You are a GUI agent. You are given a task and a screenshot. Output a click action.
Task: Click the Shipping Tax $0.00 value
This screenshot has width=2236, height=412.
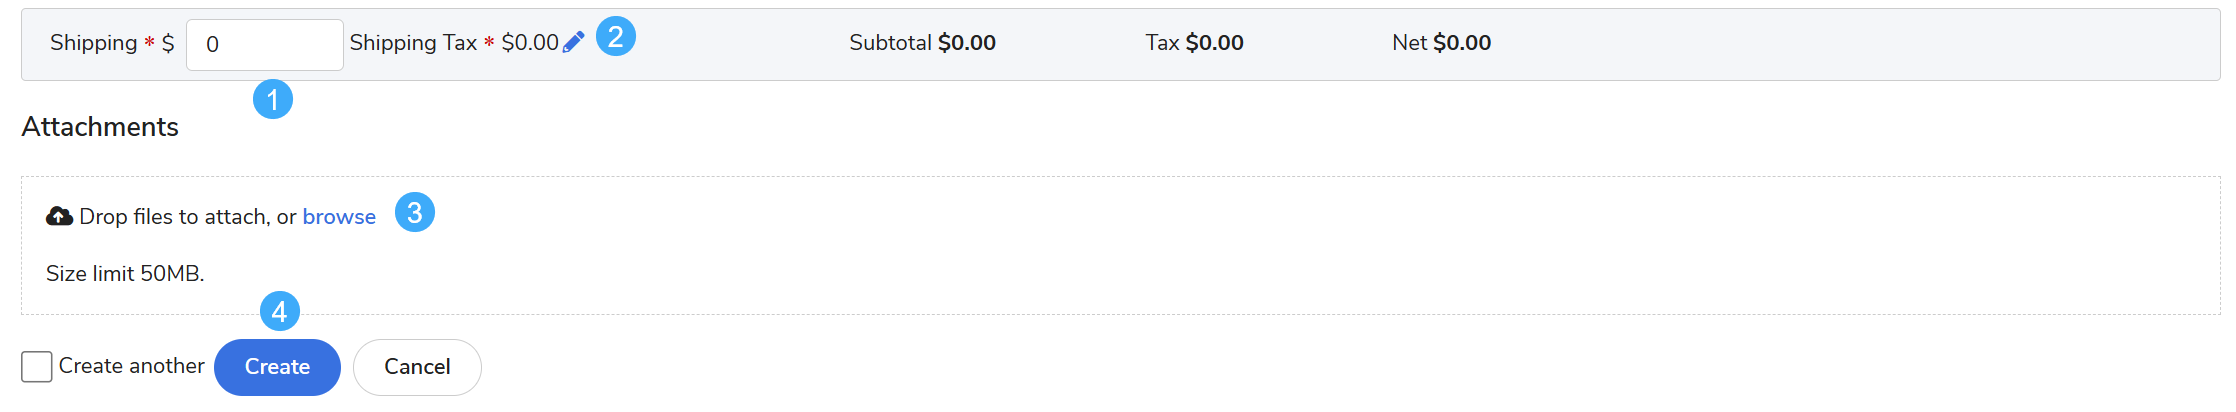(x=529, y=43)
